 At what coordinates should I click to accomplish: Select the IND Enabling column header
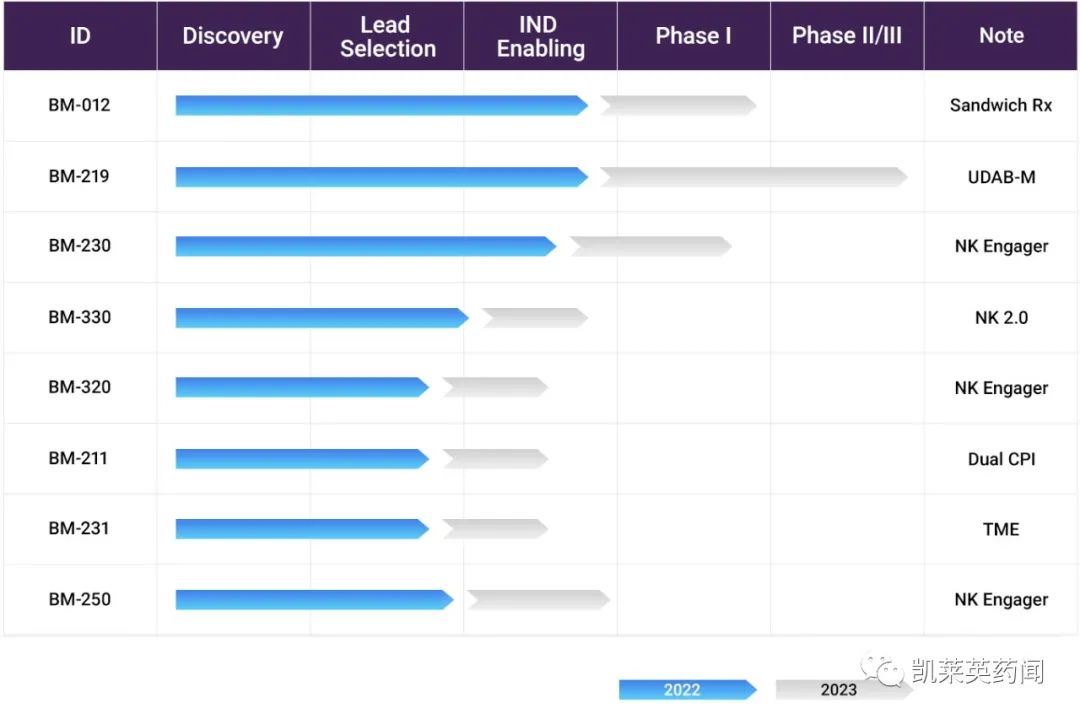point(540,37)
